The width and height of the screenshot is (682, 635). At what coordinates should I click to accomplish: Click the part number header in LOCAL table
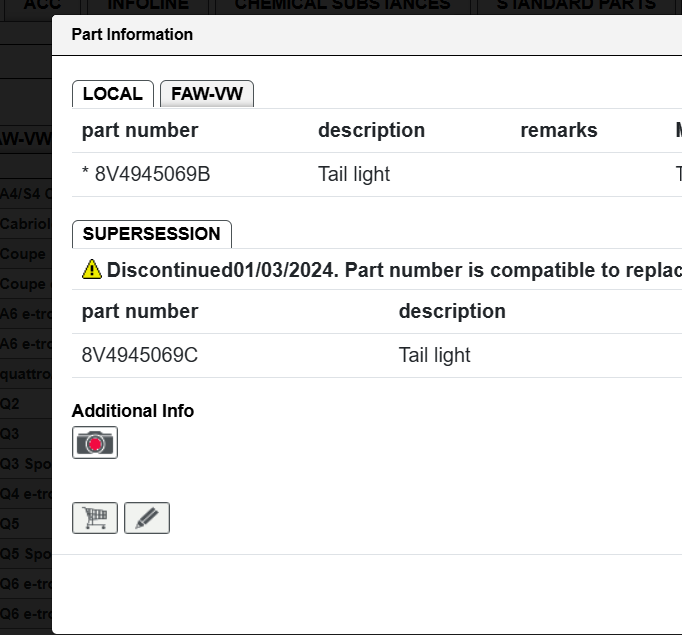coord(140,130)
